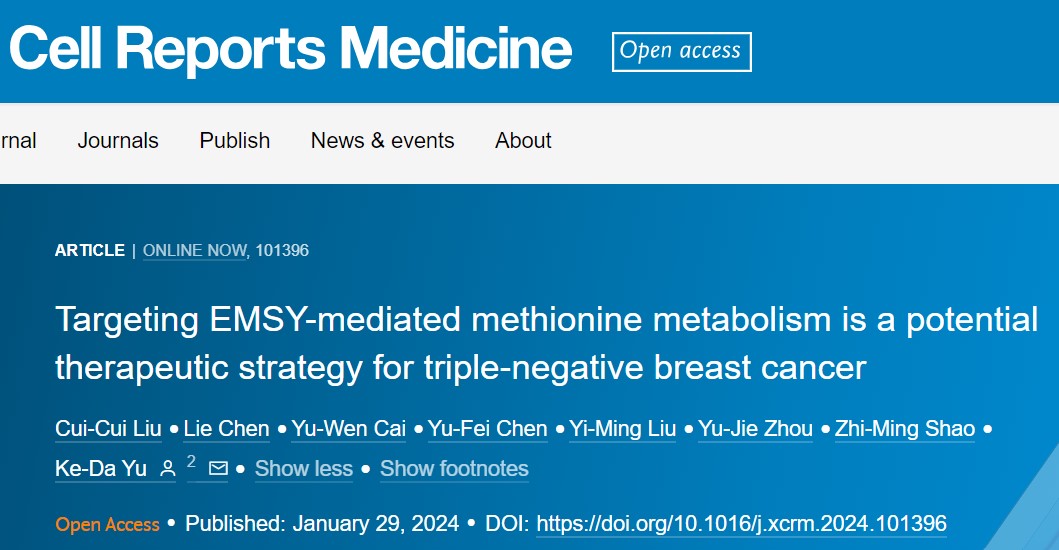1059x550 pixels.
Task: Open author Yu-Fei Chen's details
Action: coord(488,428)
